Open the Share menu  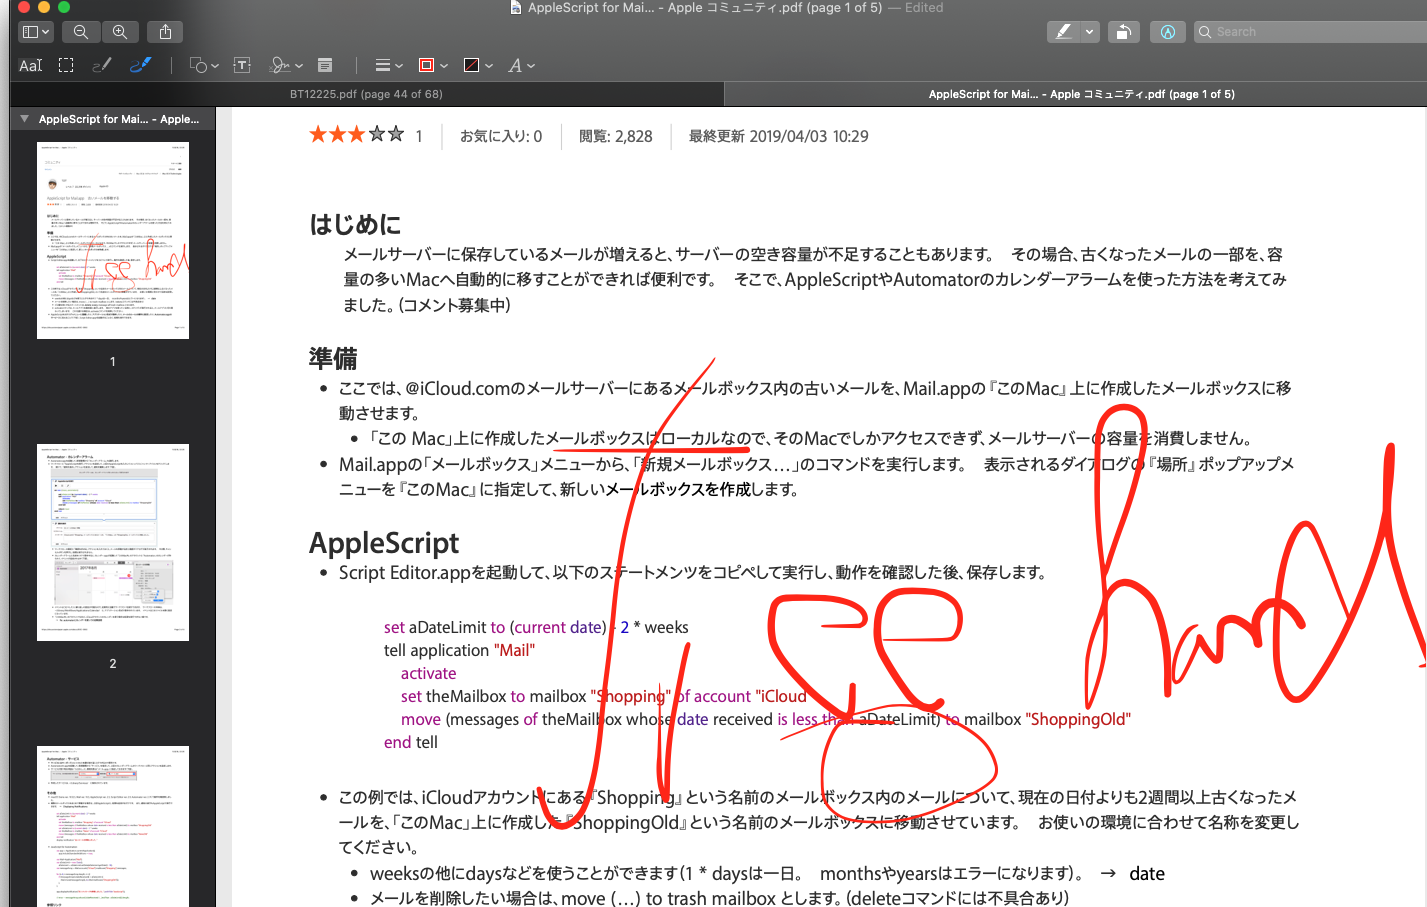coord(165,32)
